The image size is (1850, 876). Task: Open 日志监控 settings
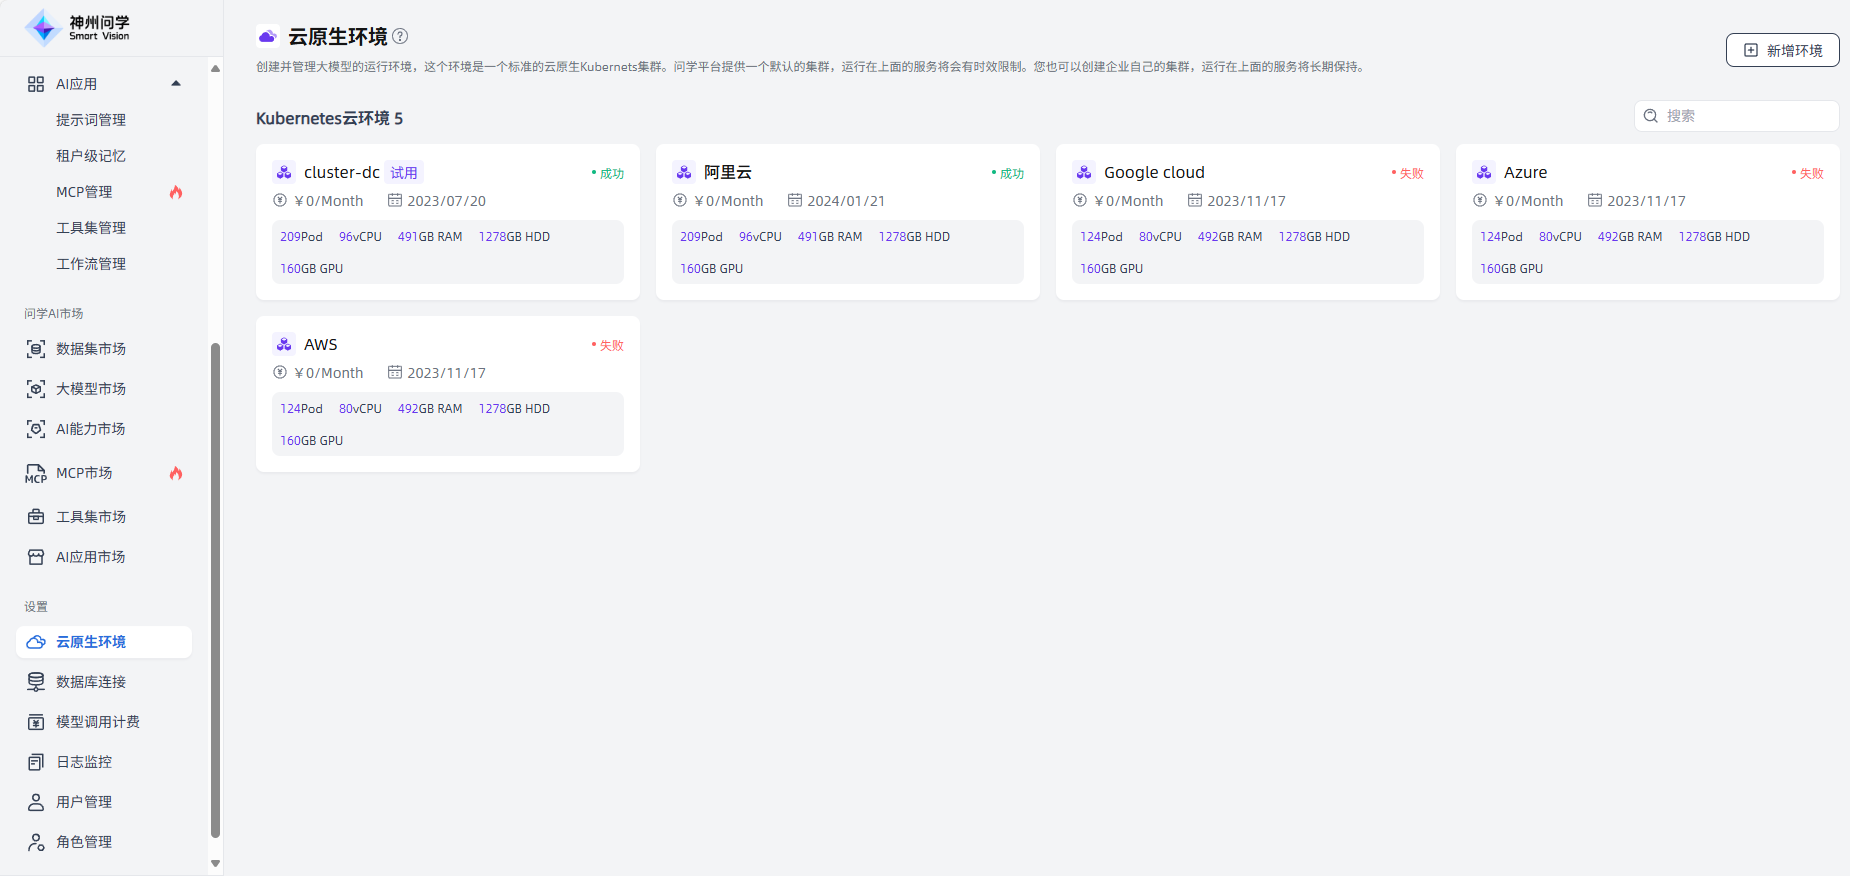[84, 762]
